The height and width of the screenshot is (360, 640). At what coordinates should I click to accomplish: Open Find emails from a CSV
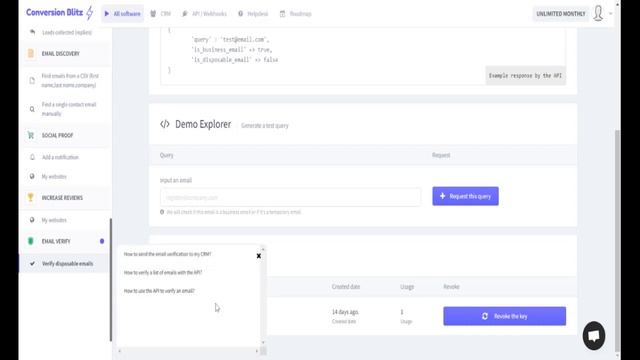click(70, 80)
